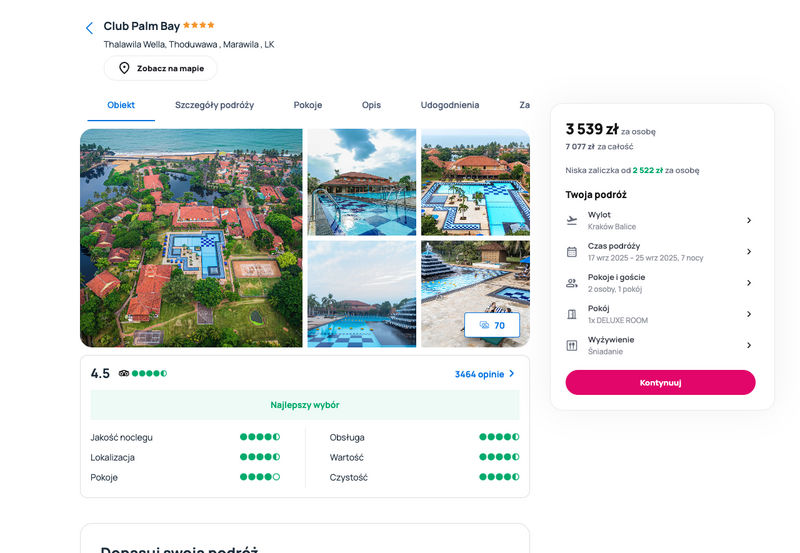Switch to the Szczegóły podróży tab
Viewport: 800px width, 553px height.
coord(214,105)
